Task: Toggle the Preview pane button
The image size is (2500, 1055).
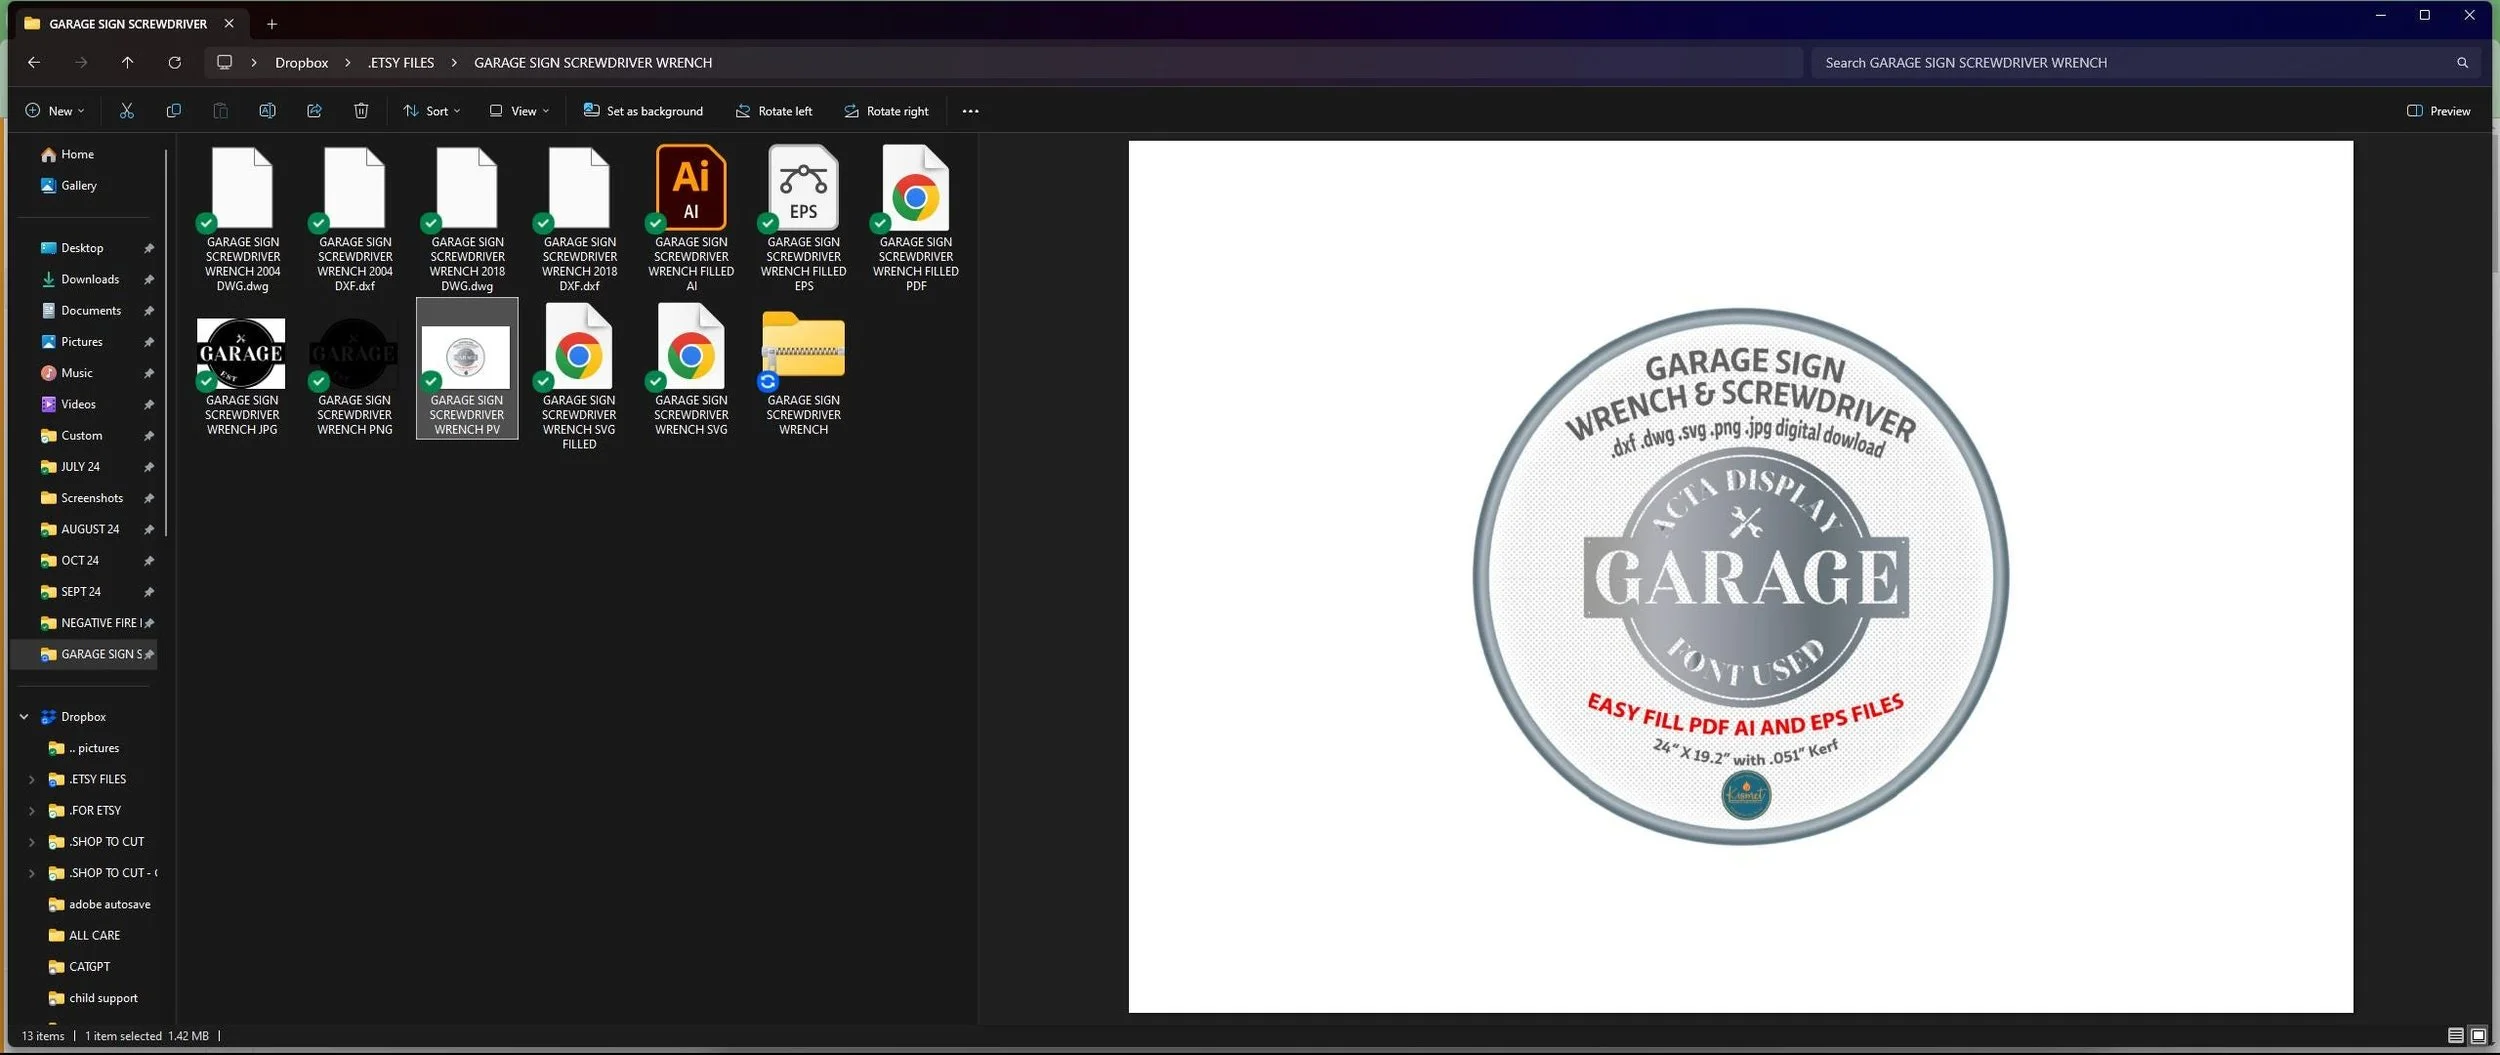Action: (x=2438, y=111)
